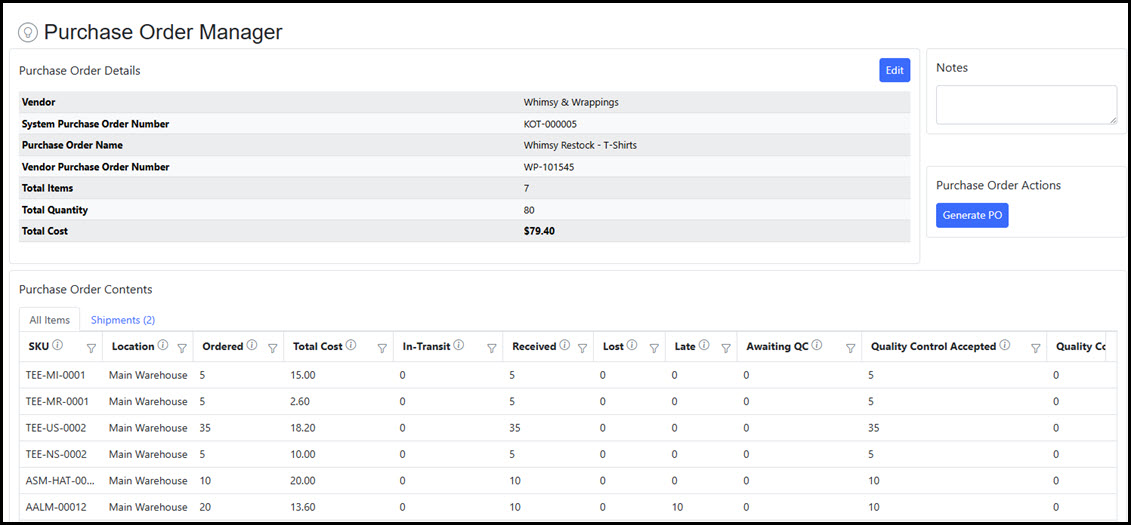1131x525 pixels.
Task: Open filter for the Lost column
Action: [654, 348]
